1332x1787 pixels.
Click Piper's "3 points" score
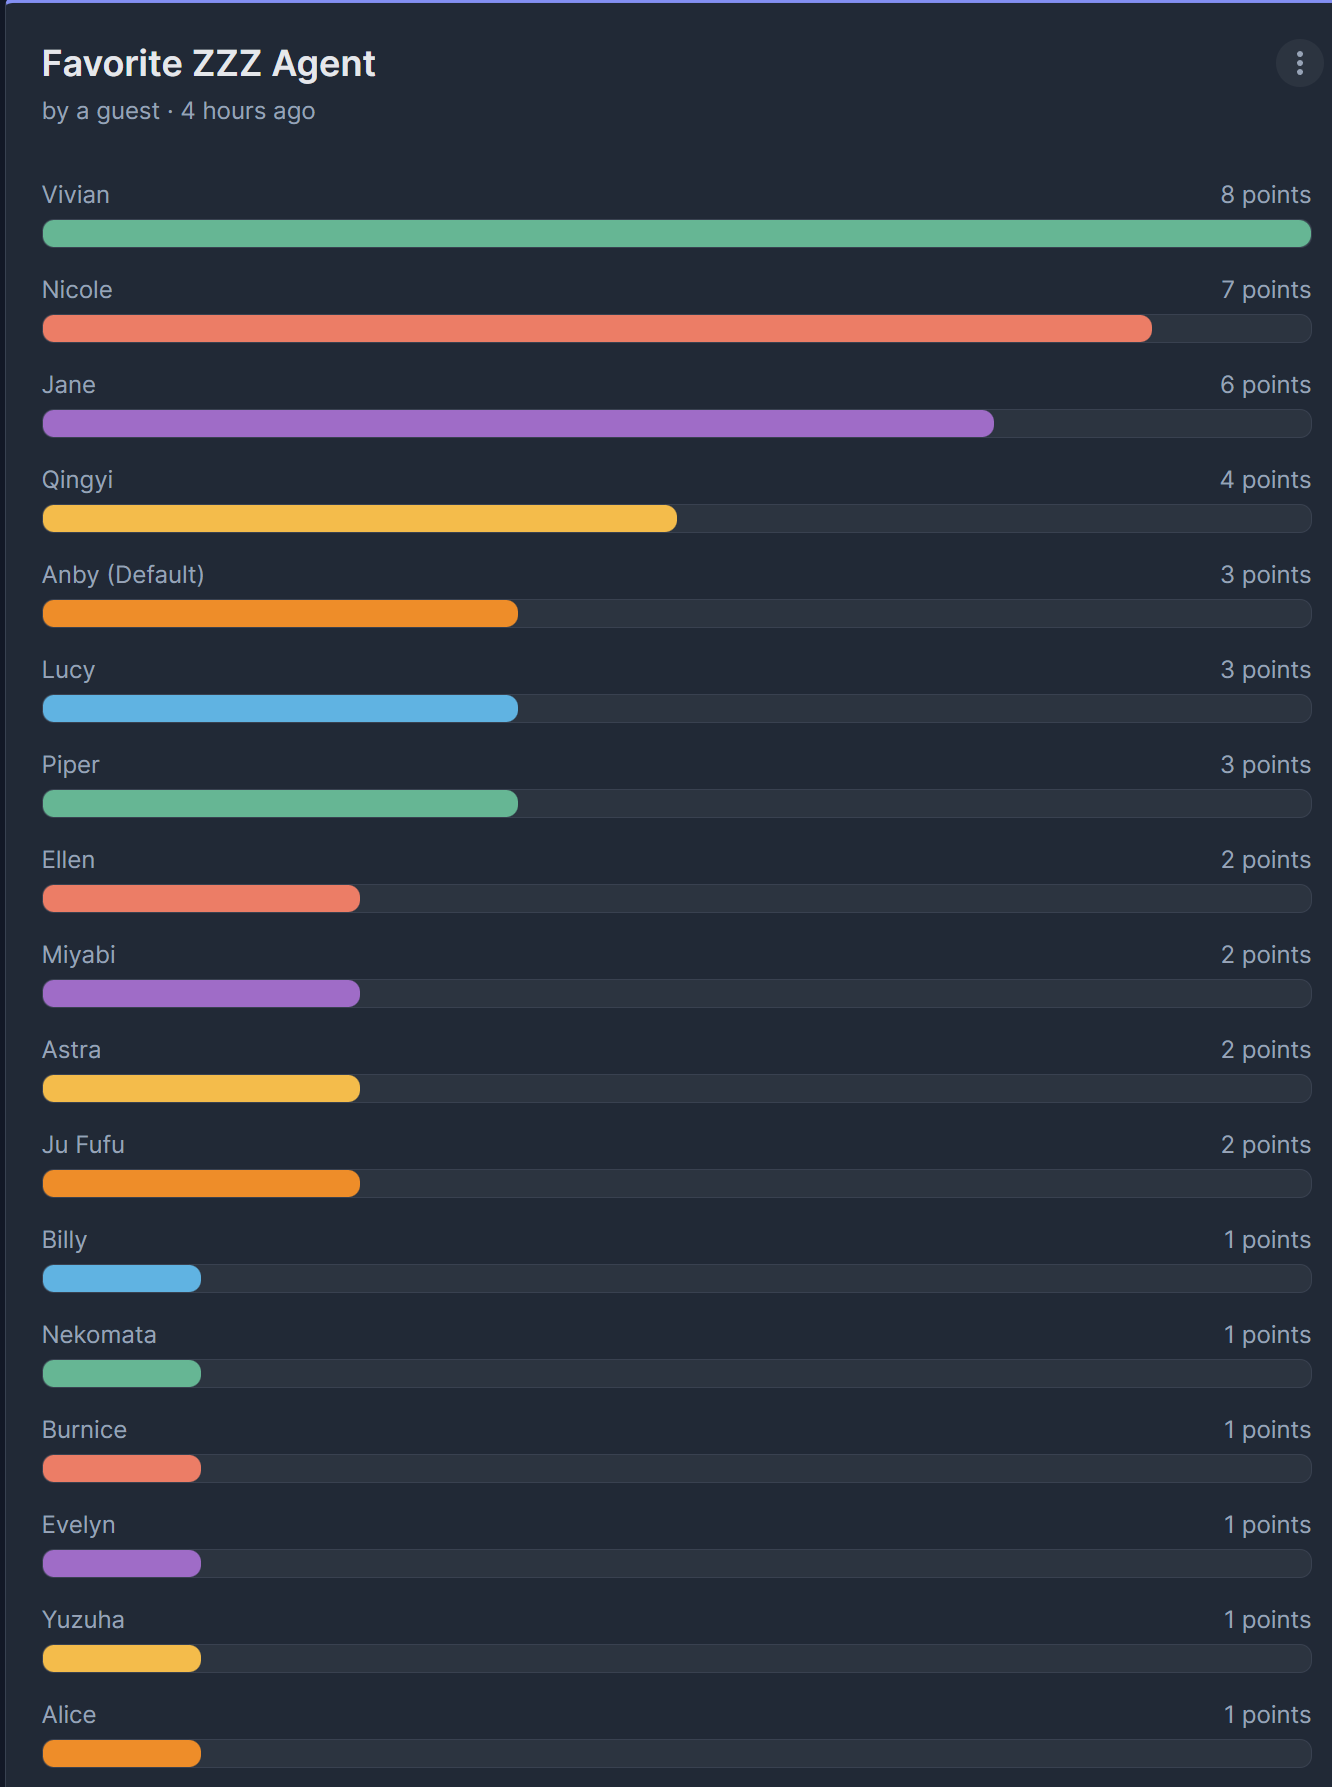(1265, 765)
